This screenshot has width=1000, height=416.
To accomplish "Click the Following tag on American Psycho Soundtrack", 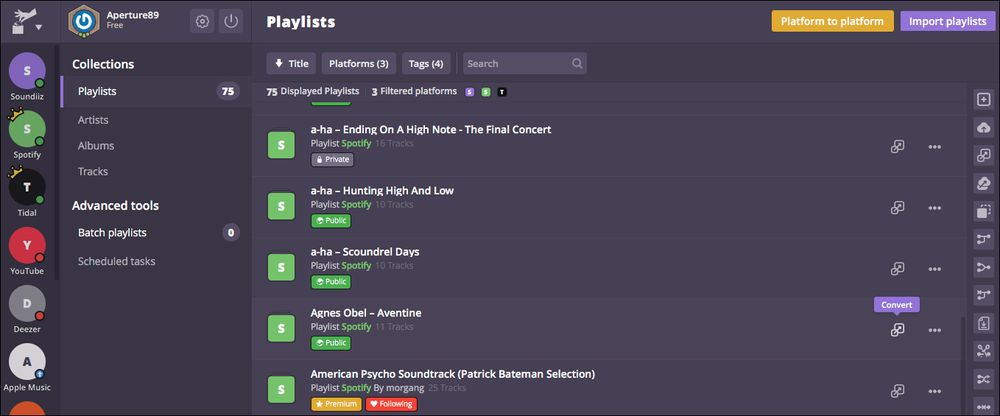I will (x=392, y=404).
